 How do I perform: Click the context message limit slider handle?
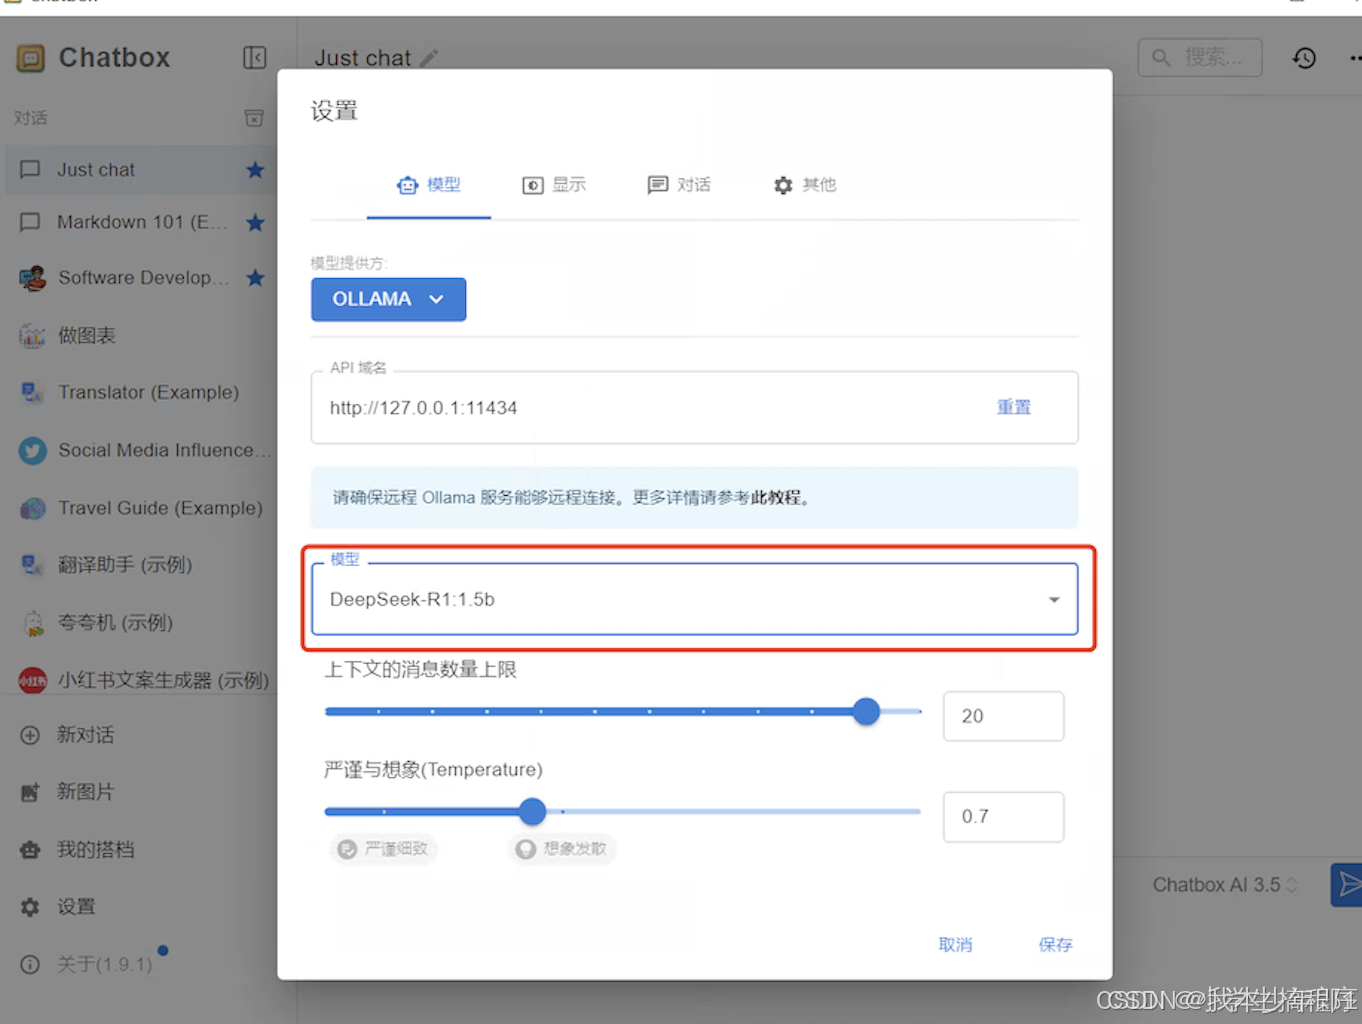point(866,712)
